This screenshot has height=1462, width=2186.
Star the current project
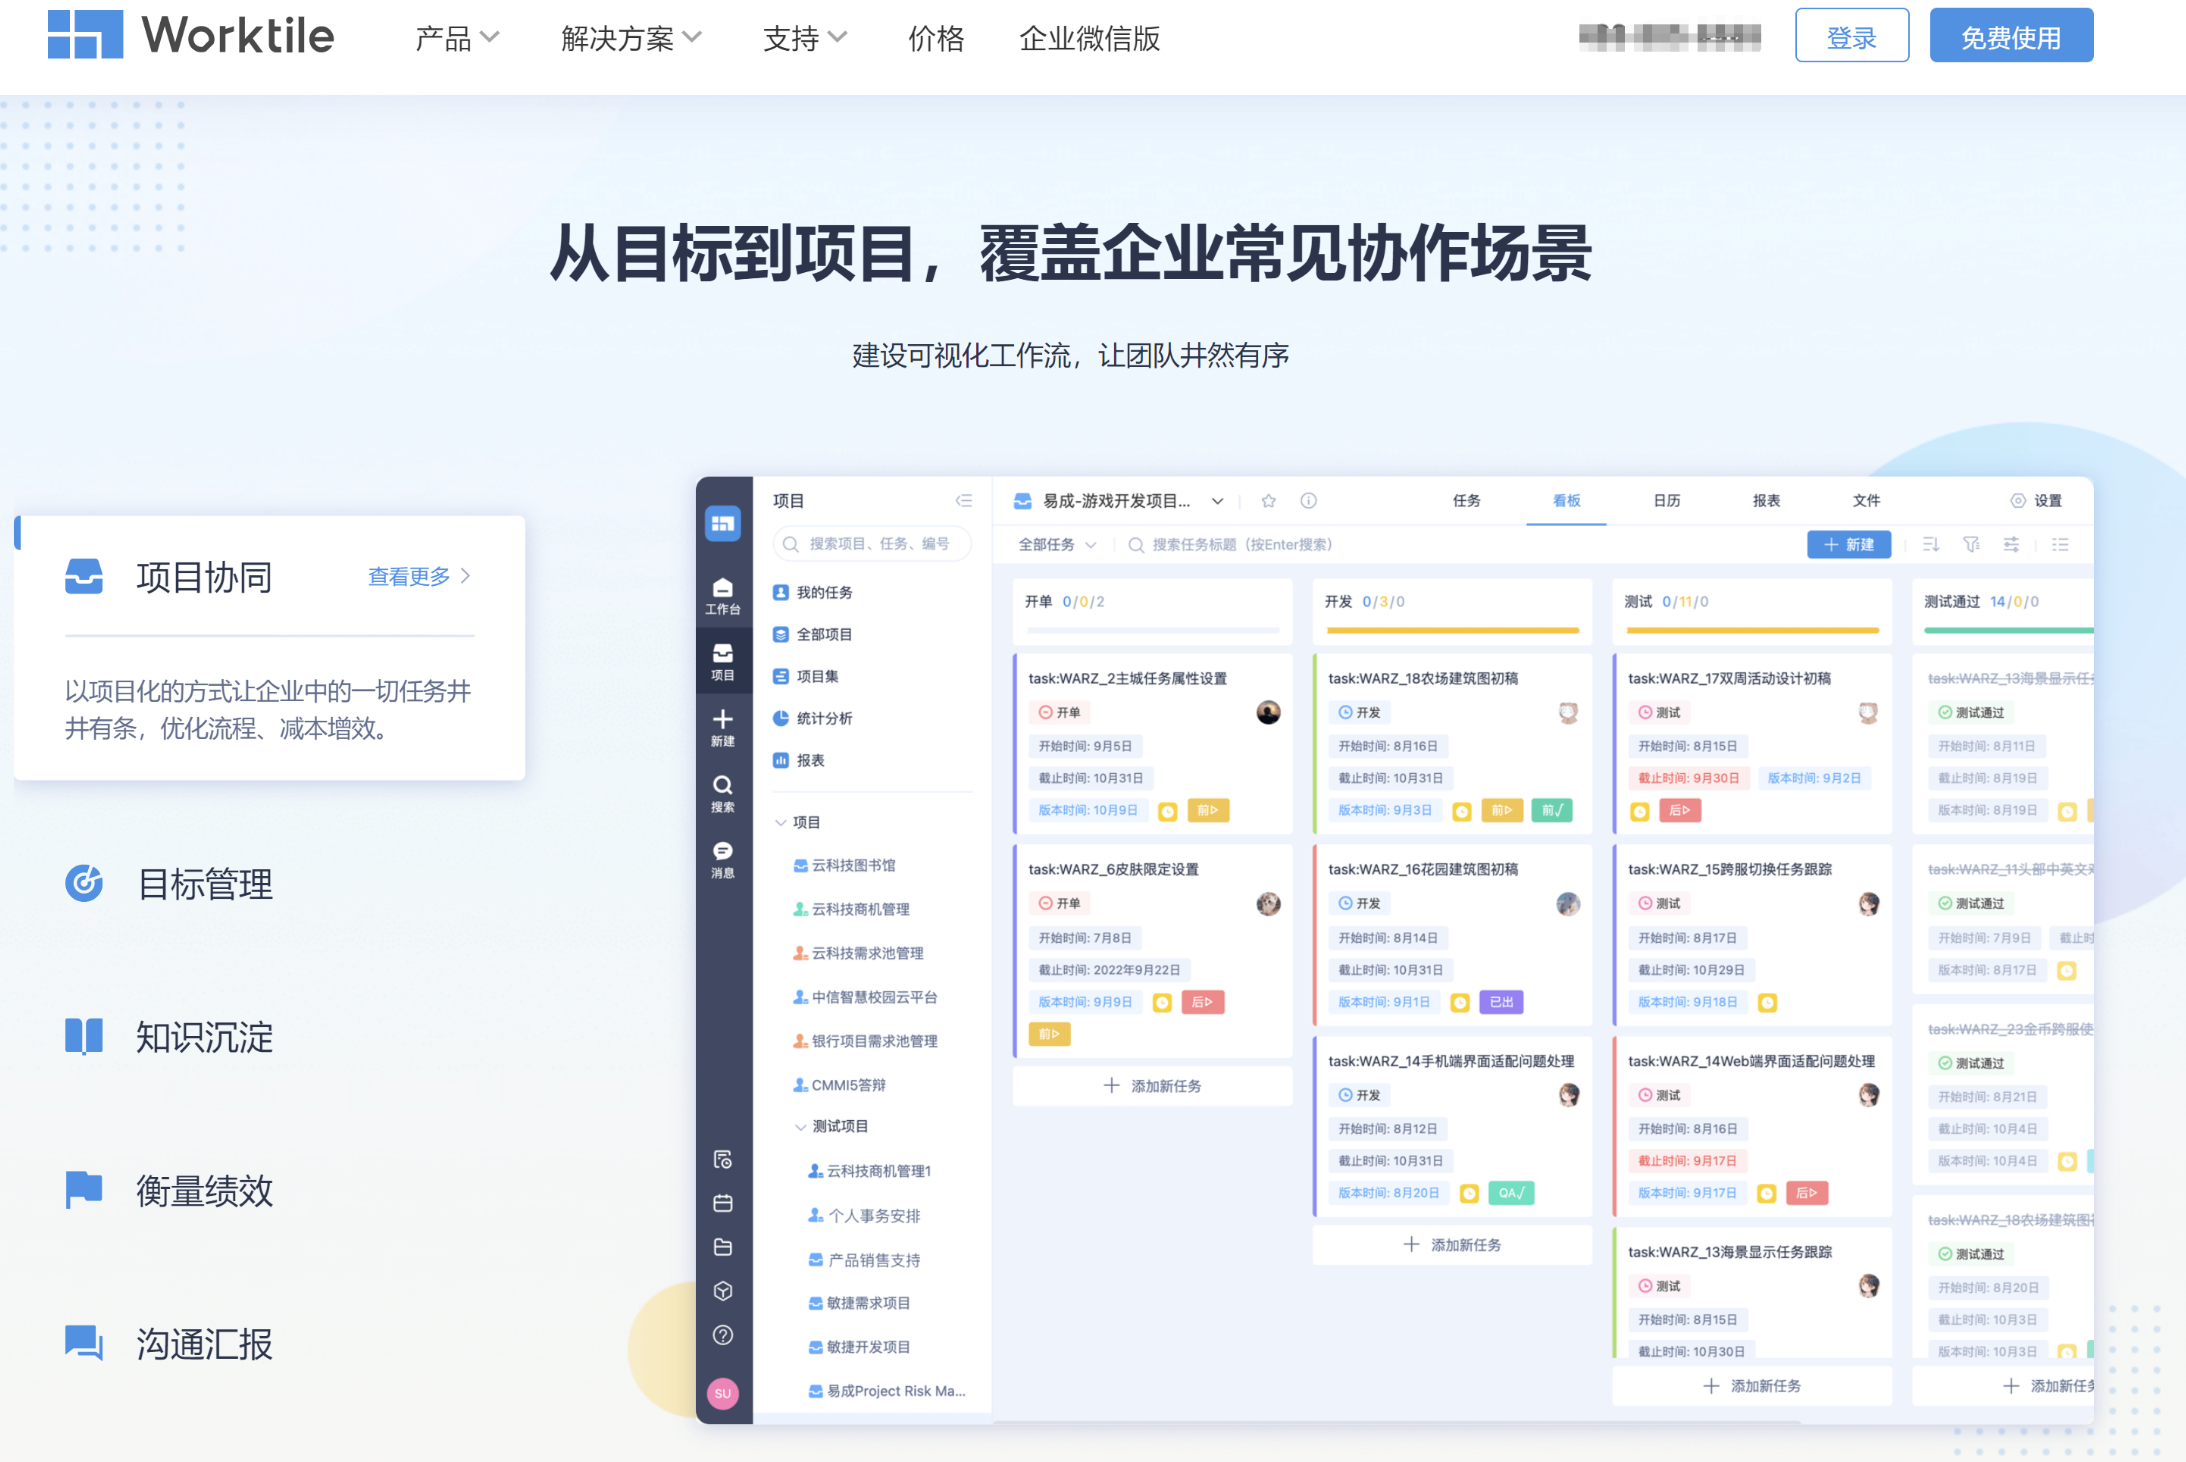[1268, 500]
